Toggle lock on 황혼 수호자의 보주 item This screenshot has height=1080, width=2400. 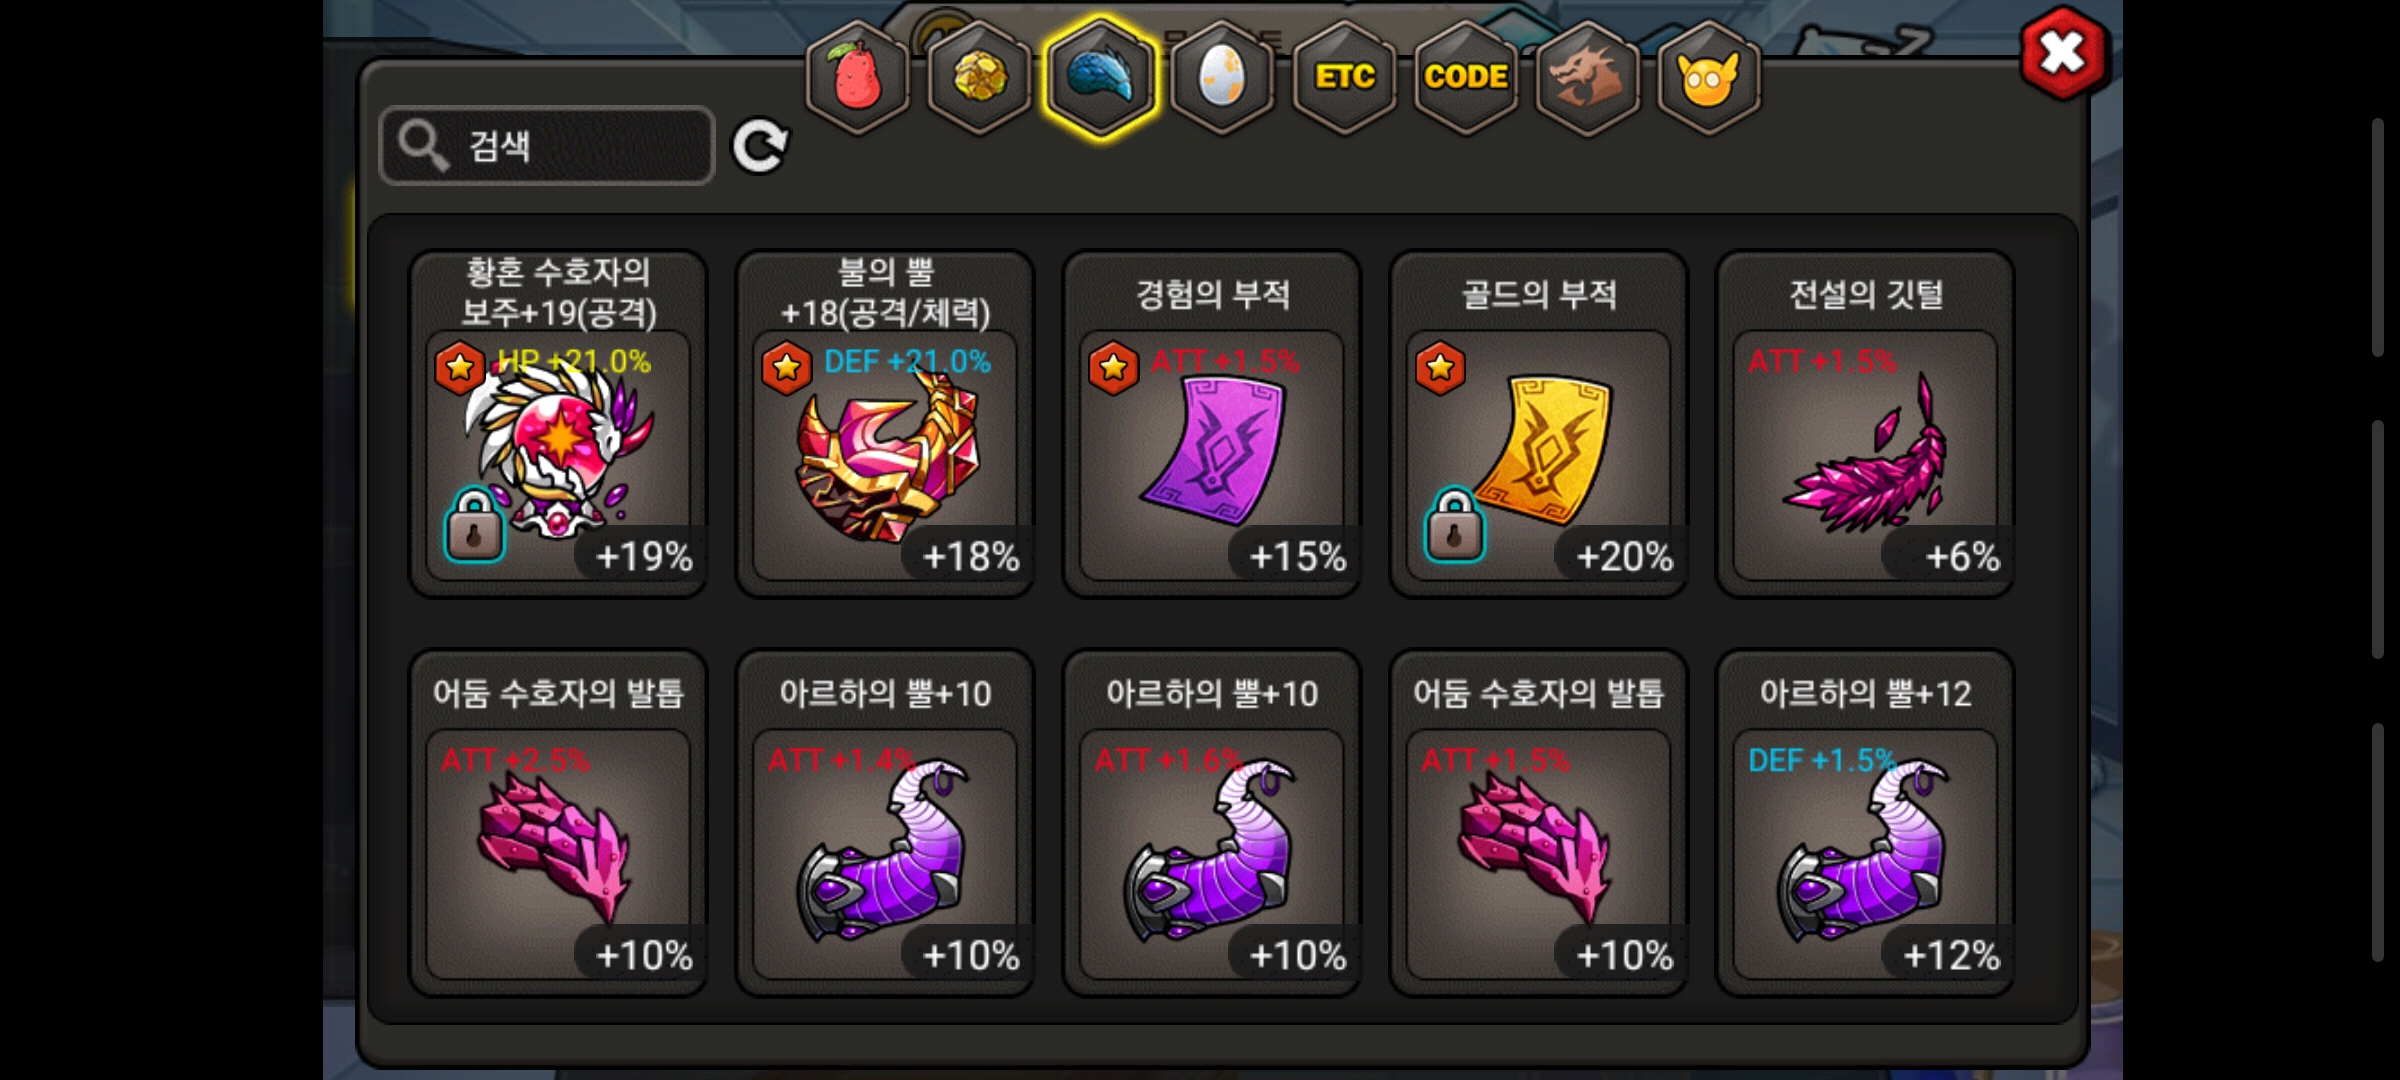click(x=474, y=525)
